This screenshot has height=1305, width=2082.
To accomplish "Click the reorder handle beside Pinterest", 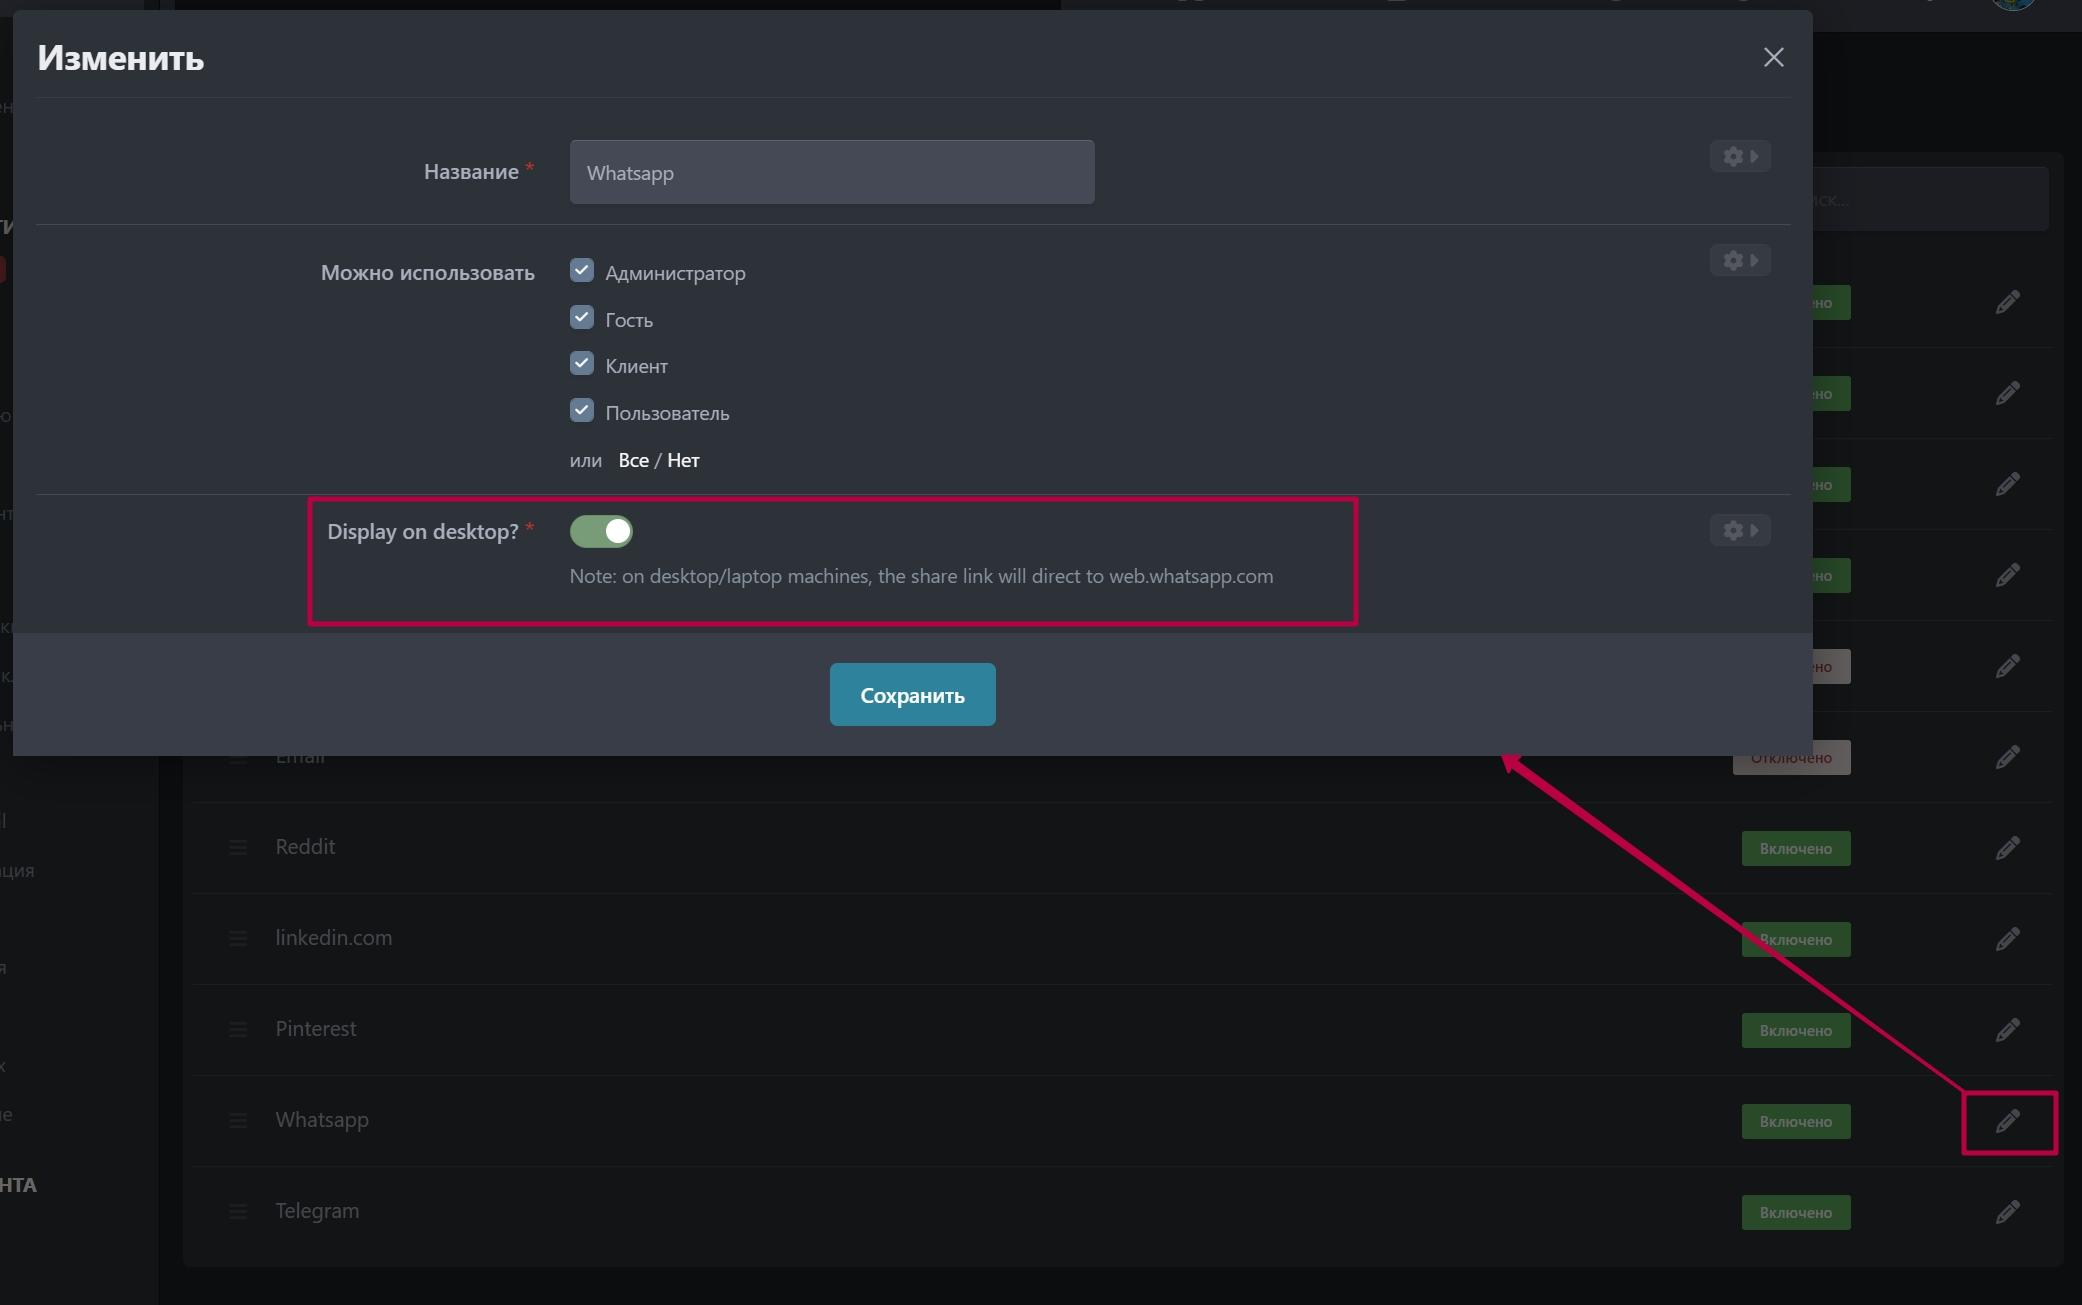I will pos(238,1029).
